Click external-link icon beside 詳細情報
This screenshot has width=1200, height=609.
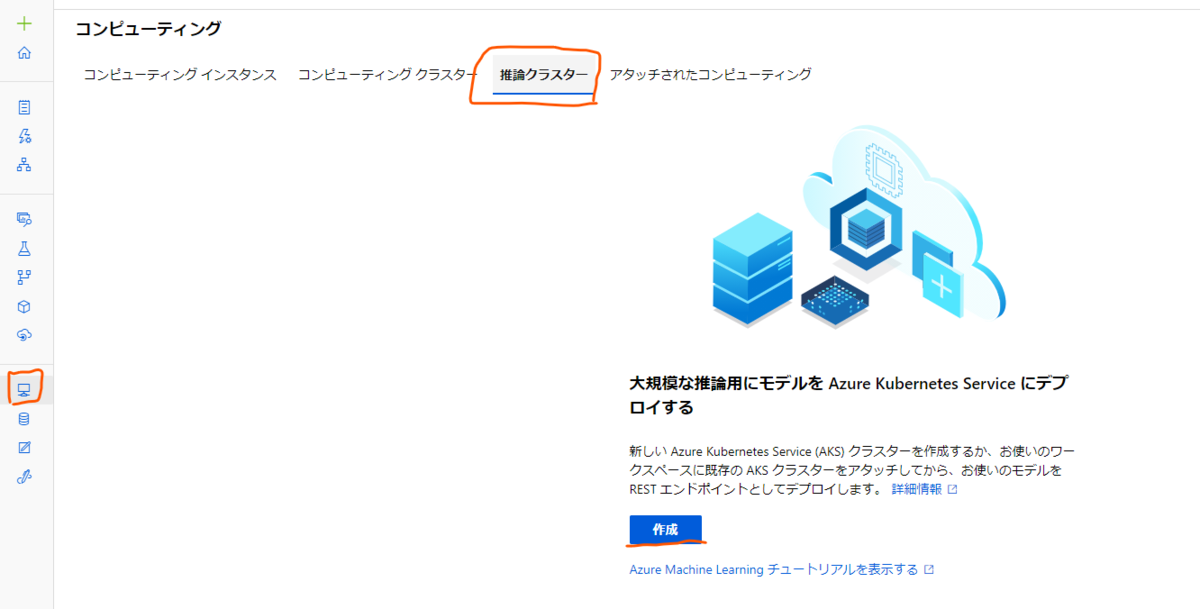953,489
